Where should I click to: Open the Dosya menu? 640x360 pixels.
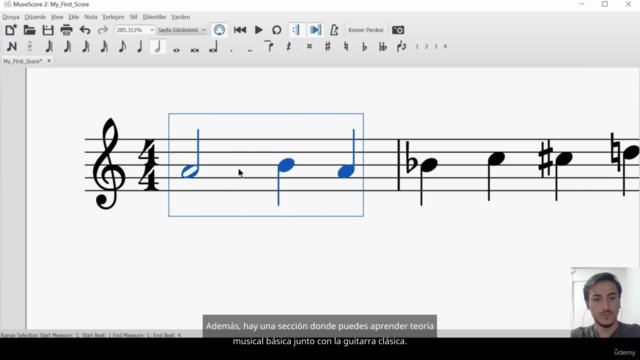pyautogui.click(x=11, y=17)
